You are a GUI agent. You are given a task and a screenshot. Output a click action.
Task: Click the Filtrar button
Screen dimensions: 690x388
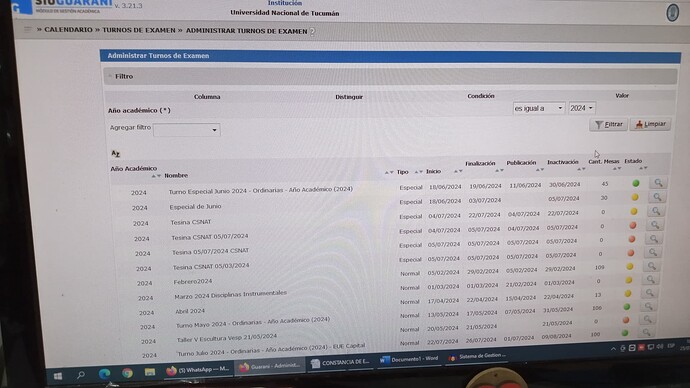(608, 124)
